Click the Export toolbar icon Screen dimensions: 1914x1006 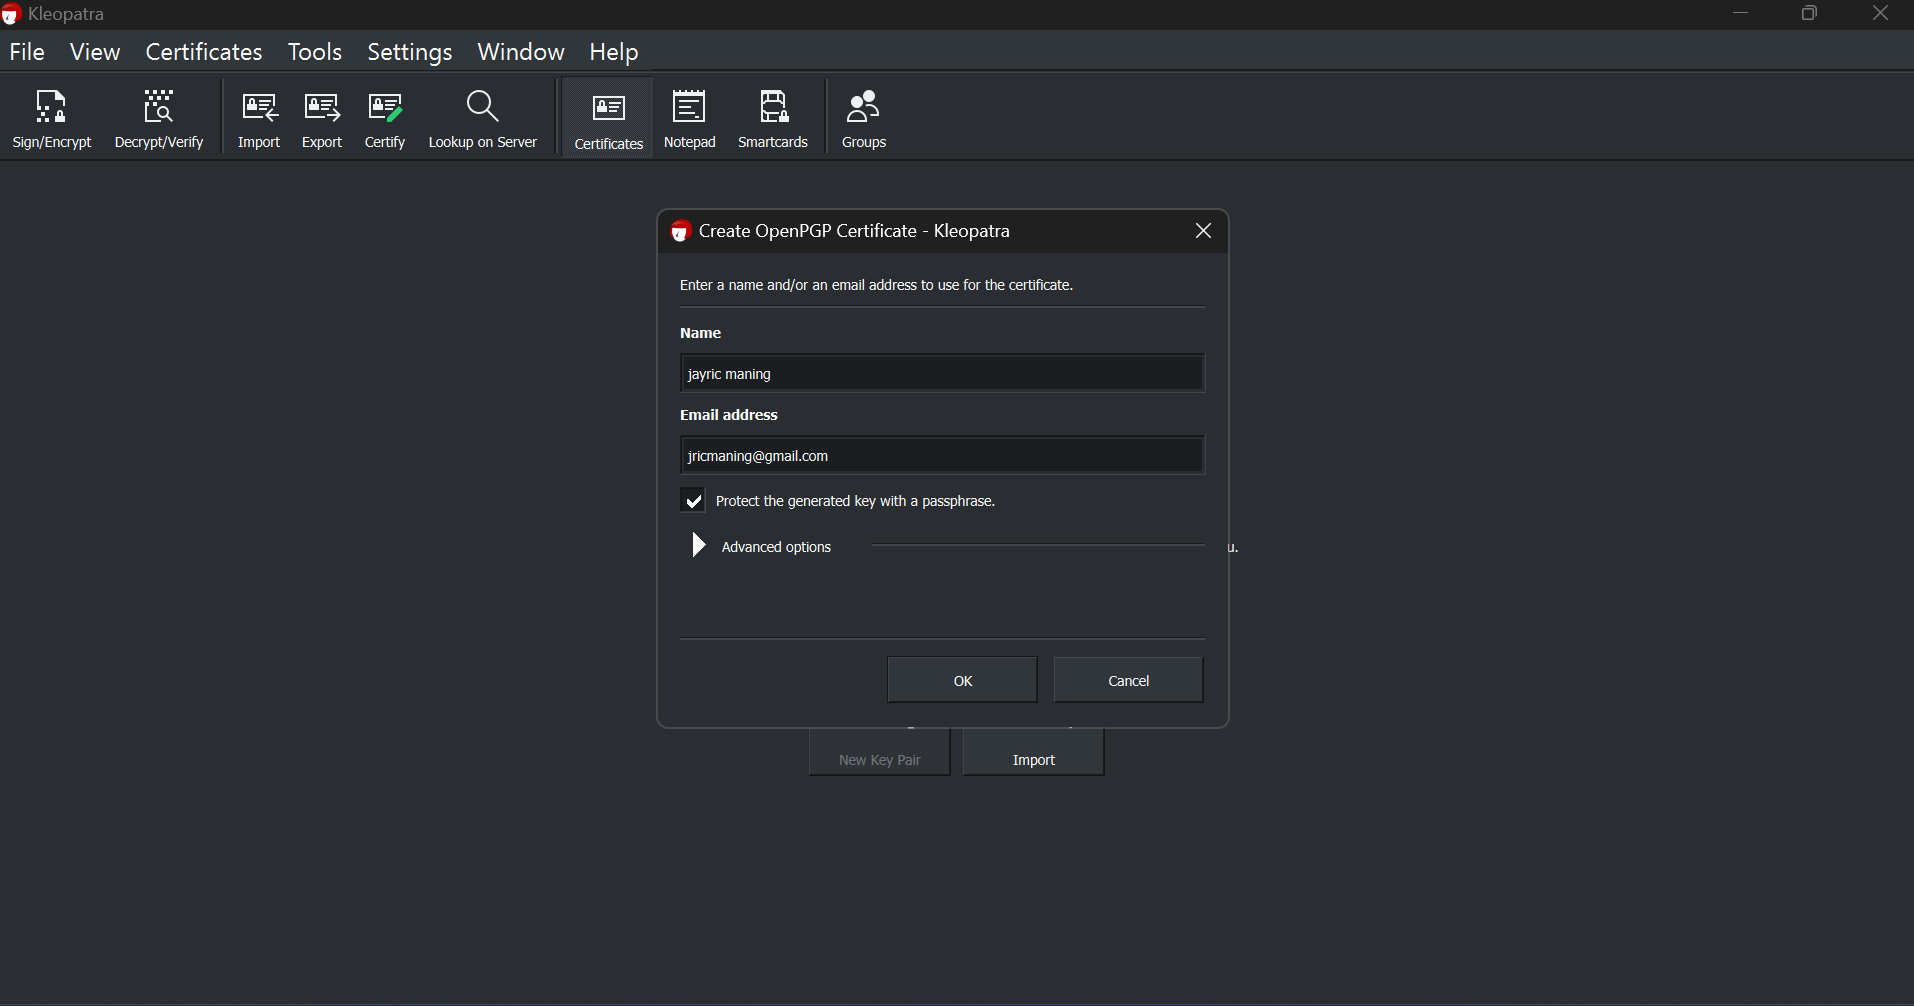pyautogui.click(x=322, y=119)
